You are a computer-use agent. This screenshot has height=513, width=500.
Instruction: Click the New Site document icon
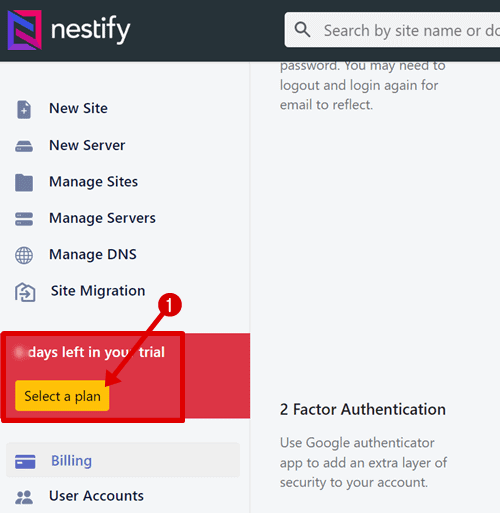24,109
